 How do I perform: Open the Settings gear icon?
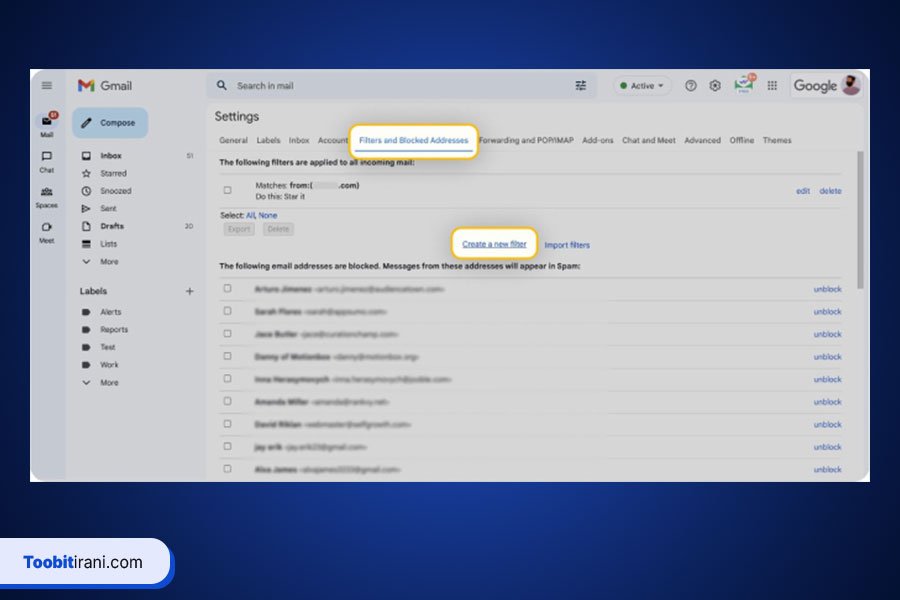point(715,86)
